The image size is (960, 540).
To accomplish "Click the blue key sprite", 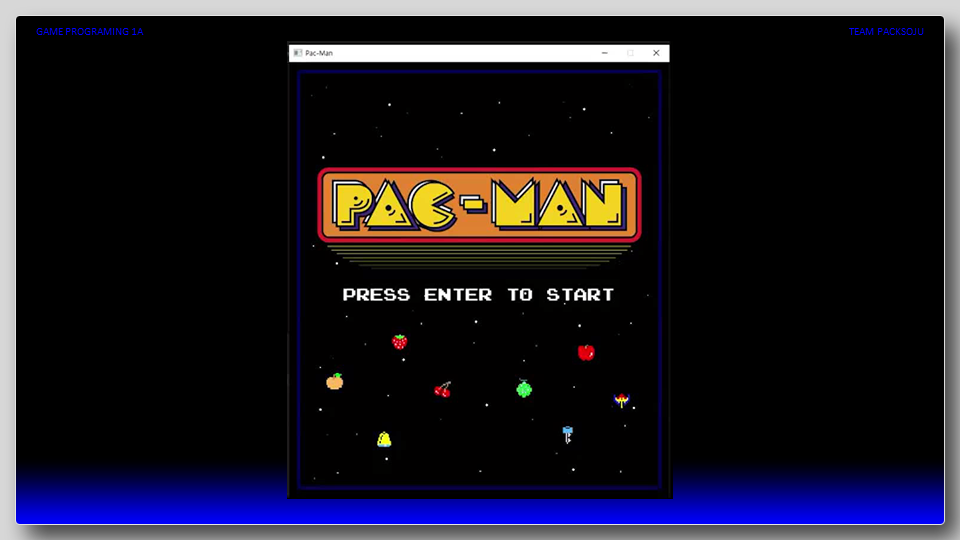I will coord(568,434).
